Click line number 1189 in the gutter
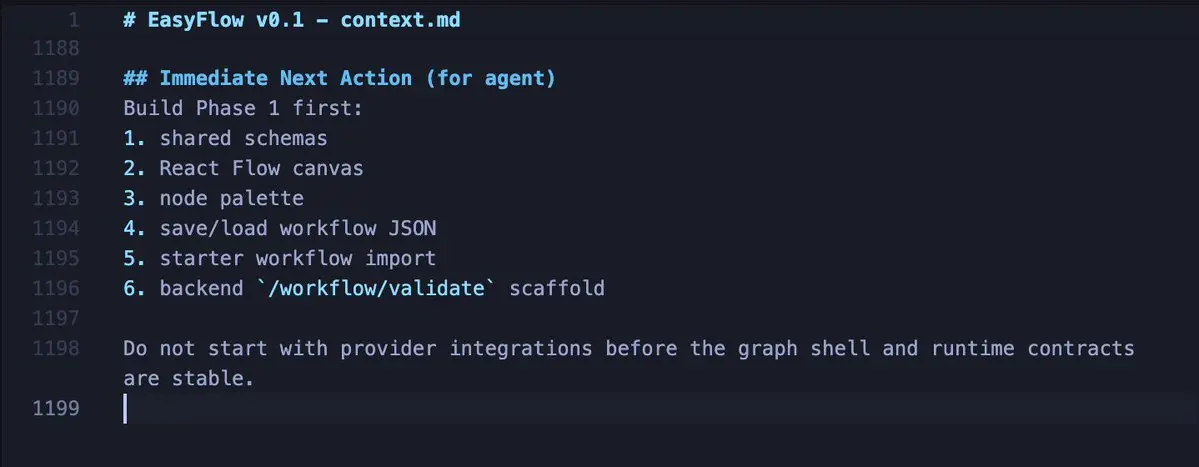This screenshot has width=1199, height=467. (56, 79)
